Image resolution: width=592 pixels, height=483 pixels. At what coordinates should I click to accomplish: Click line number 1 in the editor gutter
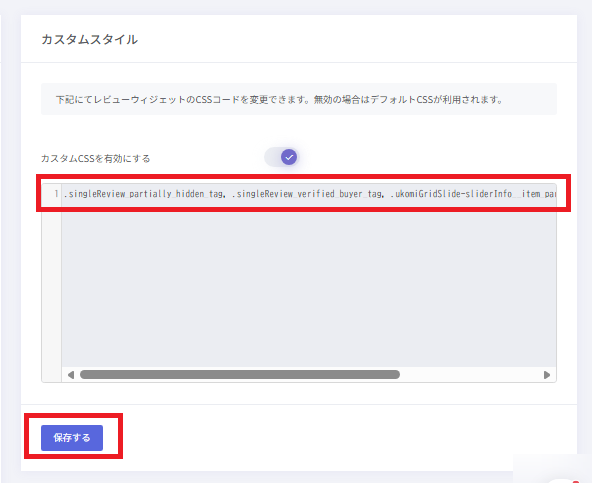(56, 194)
